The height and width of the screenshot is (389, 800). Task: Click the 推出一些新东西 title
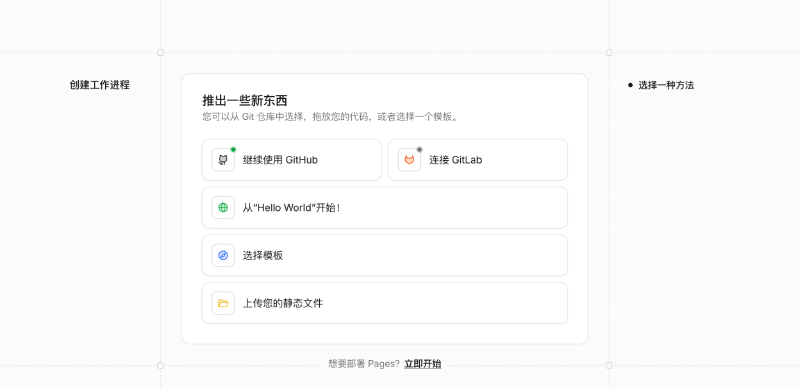pyautogui.click(x=245, y=100)
